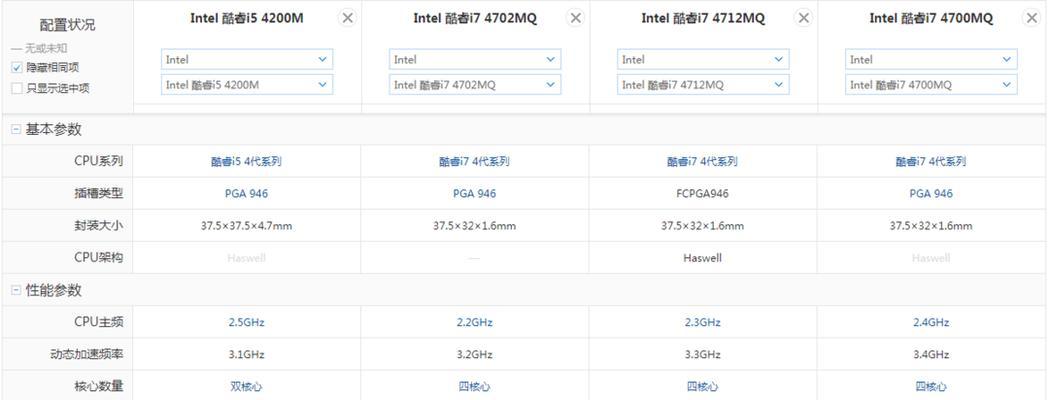Click the Intel 酷睿i5 4200M heading
1049x400 pixels.
click(x=246, y=19)
